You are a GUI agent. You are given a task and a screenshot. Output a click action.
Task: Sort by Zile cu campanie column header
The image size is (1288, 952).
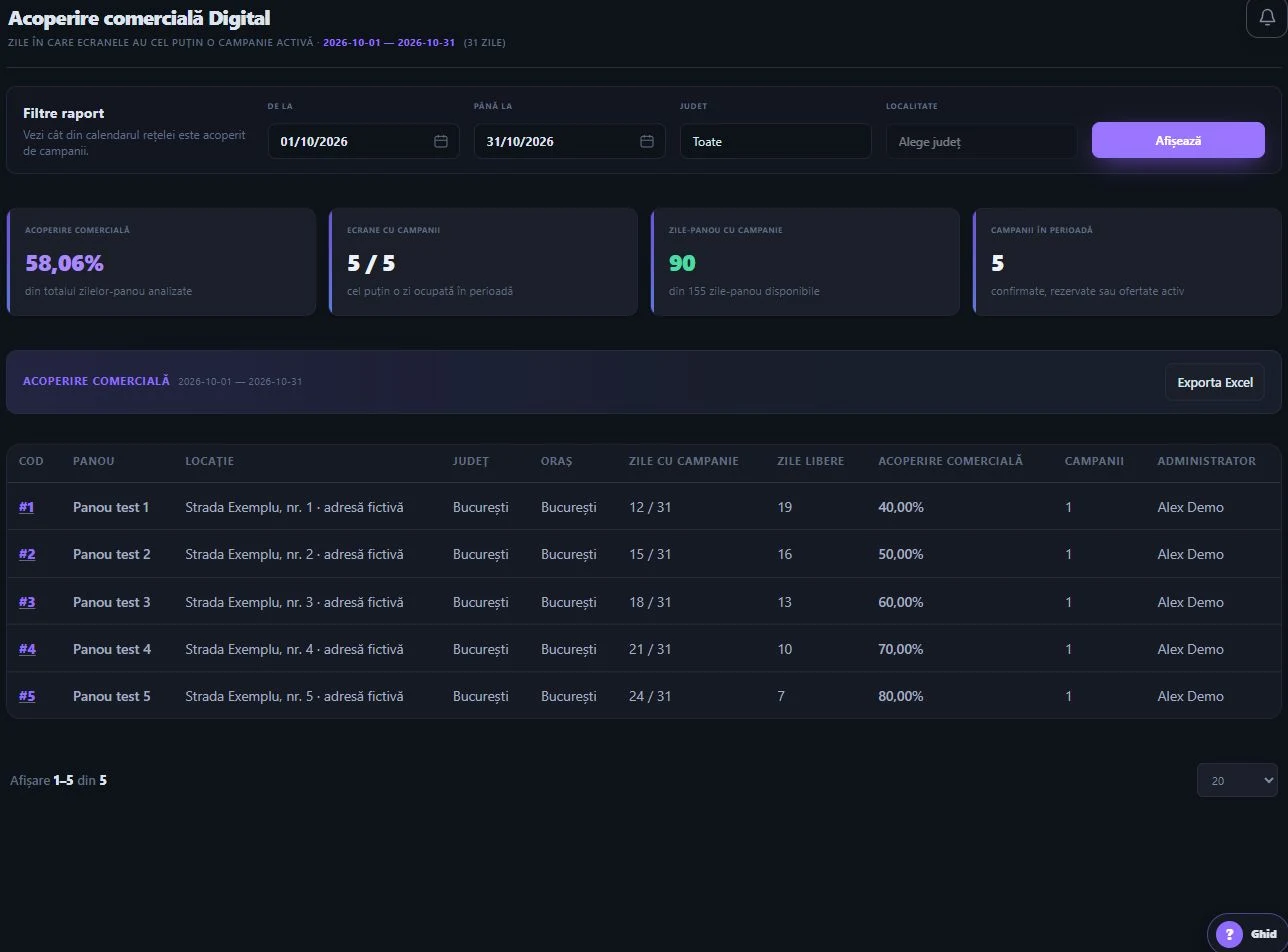pos(684,461)
